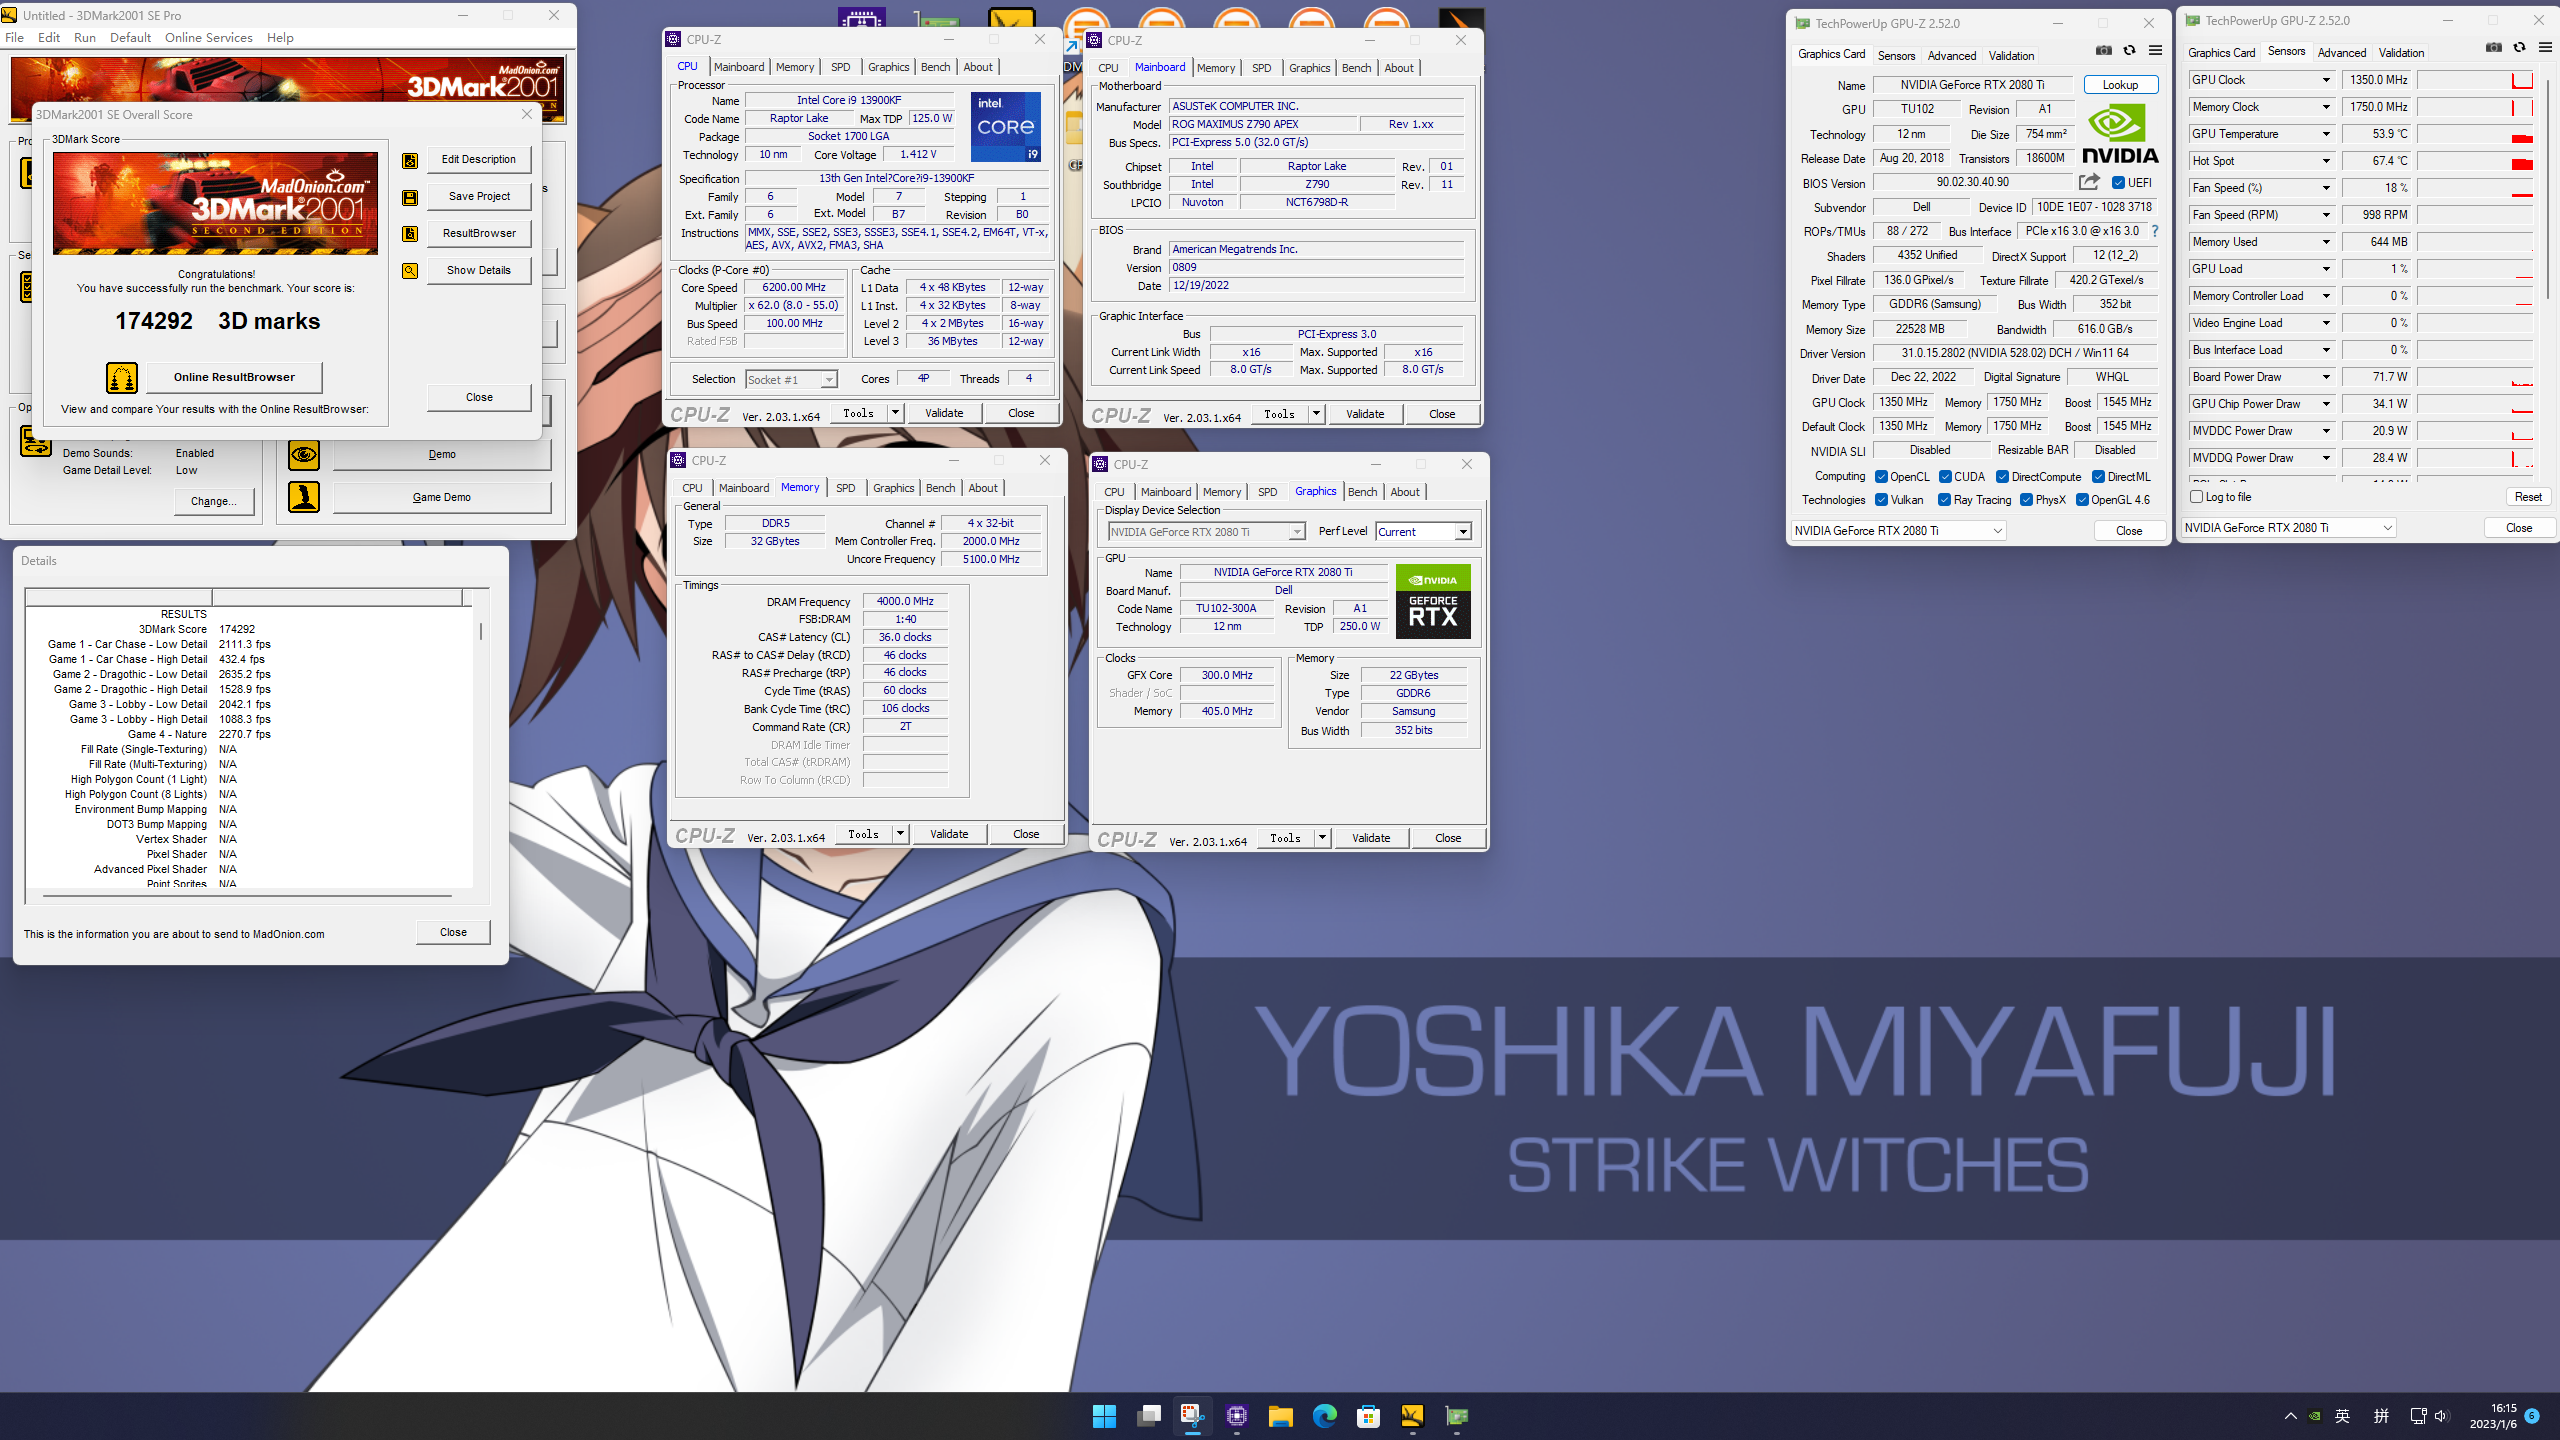Toggle the DirectCompute checkbox

[2002, 477]
